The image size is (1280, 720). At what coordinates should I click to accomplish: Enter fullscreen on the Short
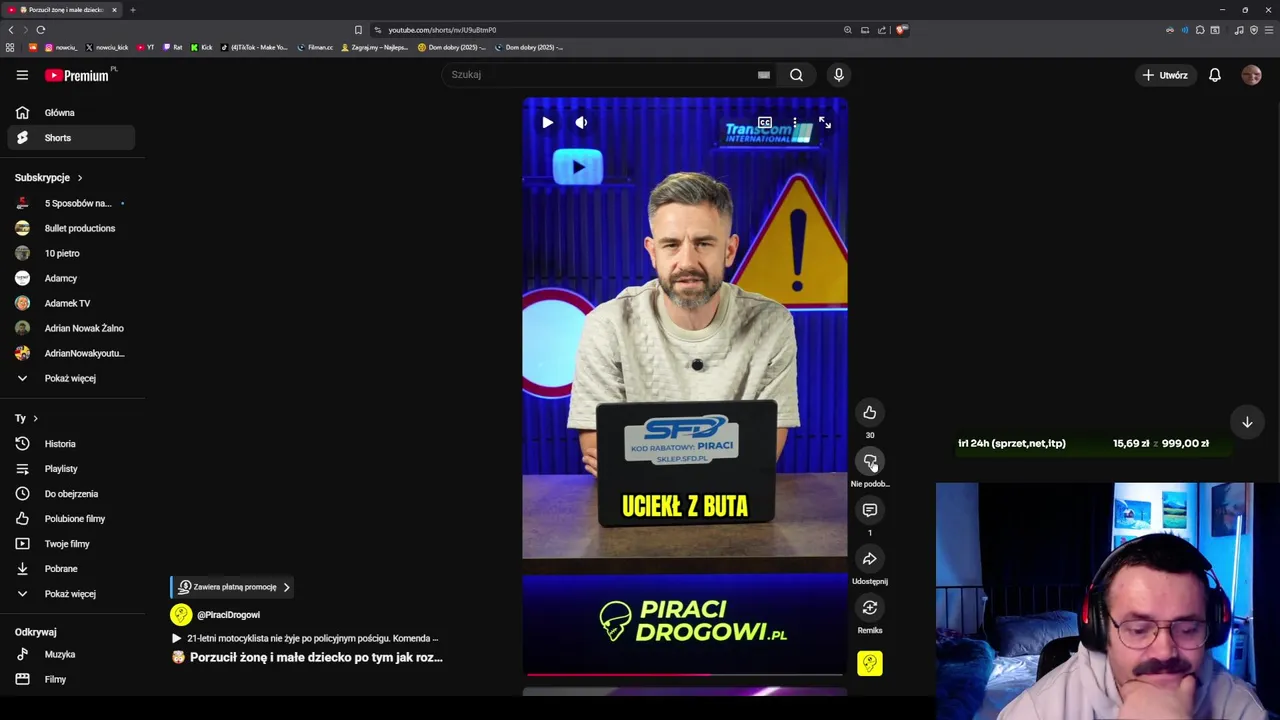(825, 123)
